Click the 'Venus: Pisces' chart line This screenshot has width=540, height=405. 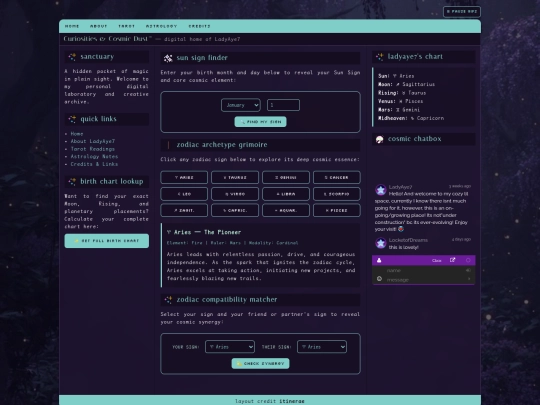[x=401, y=101]
